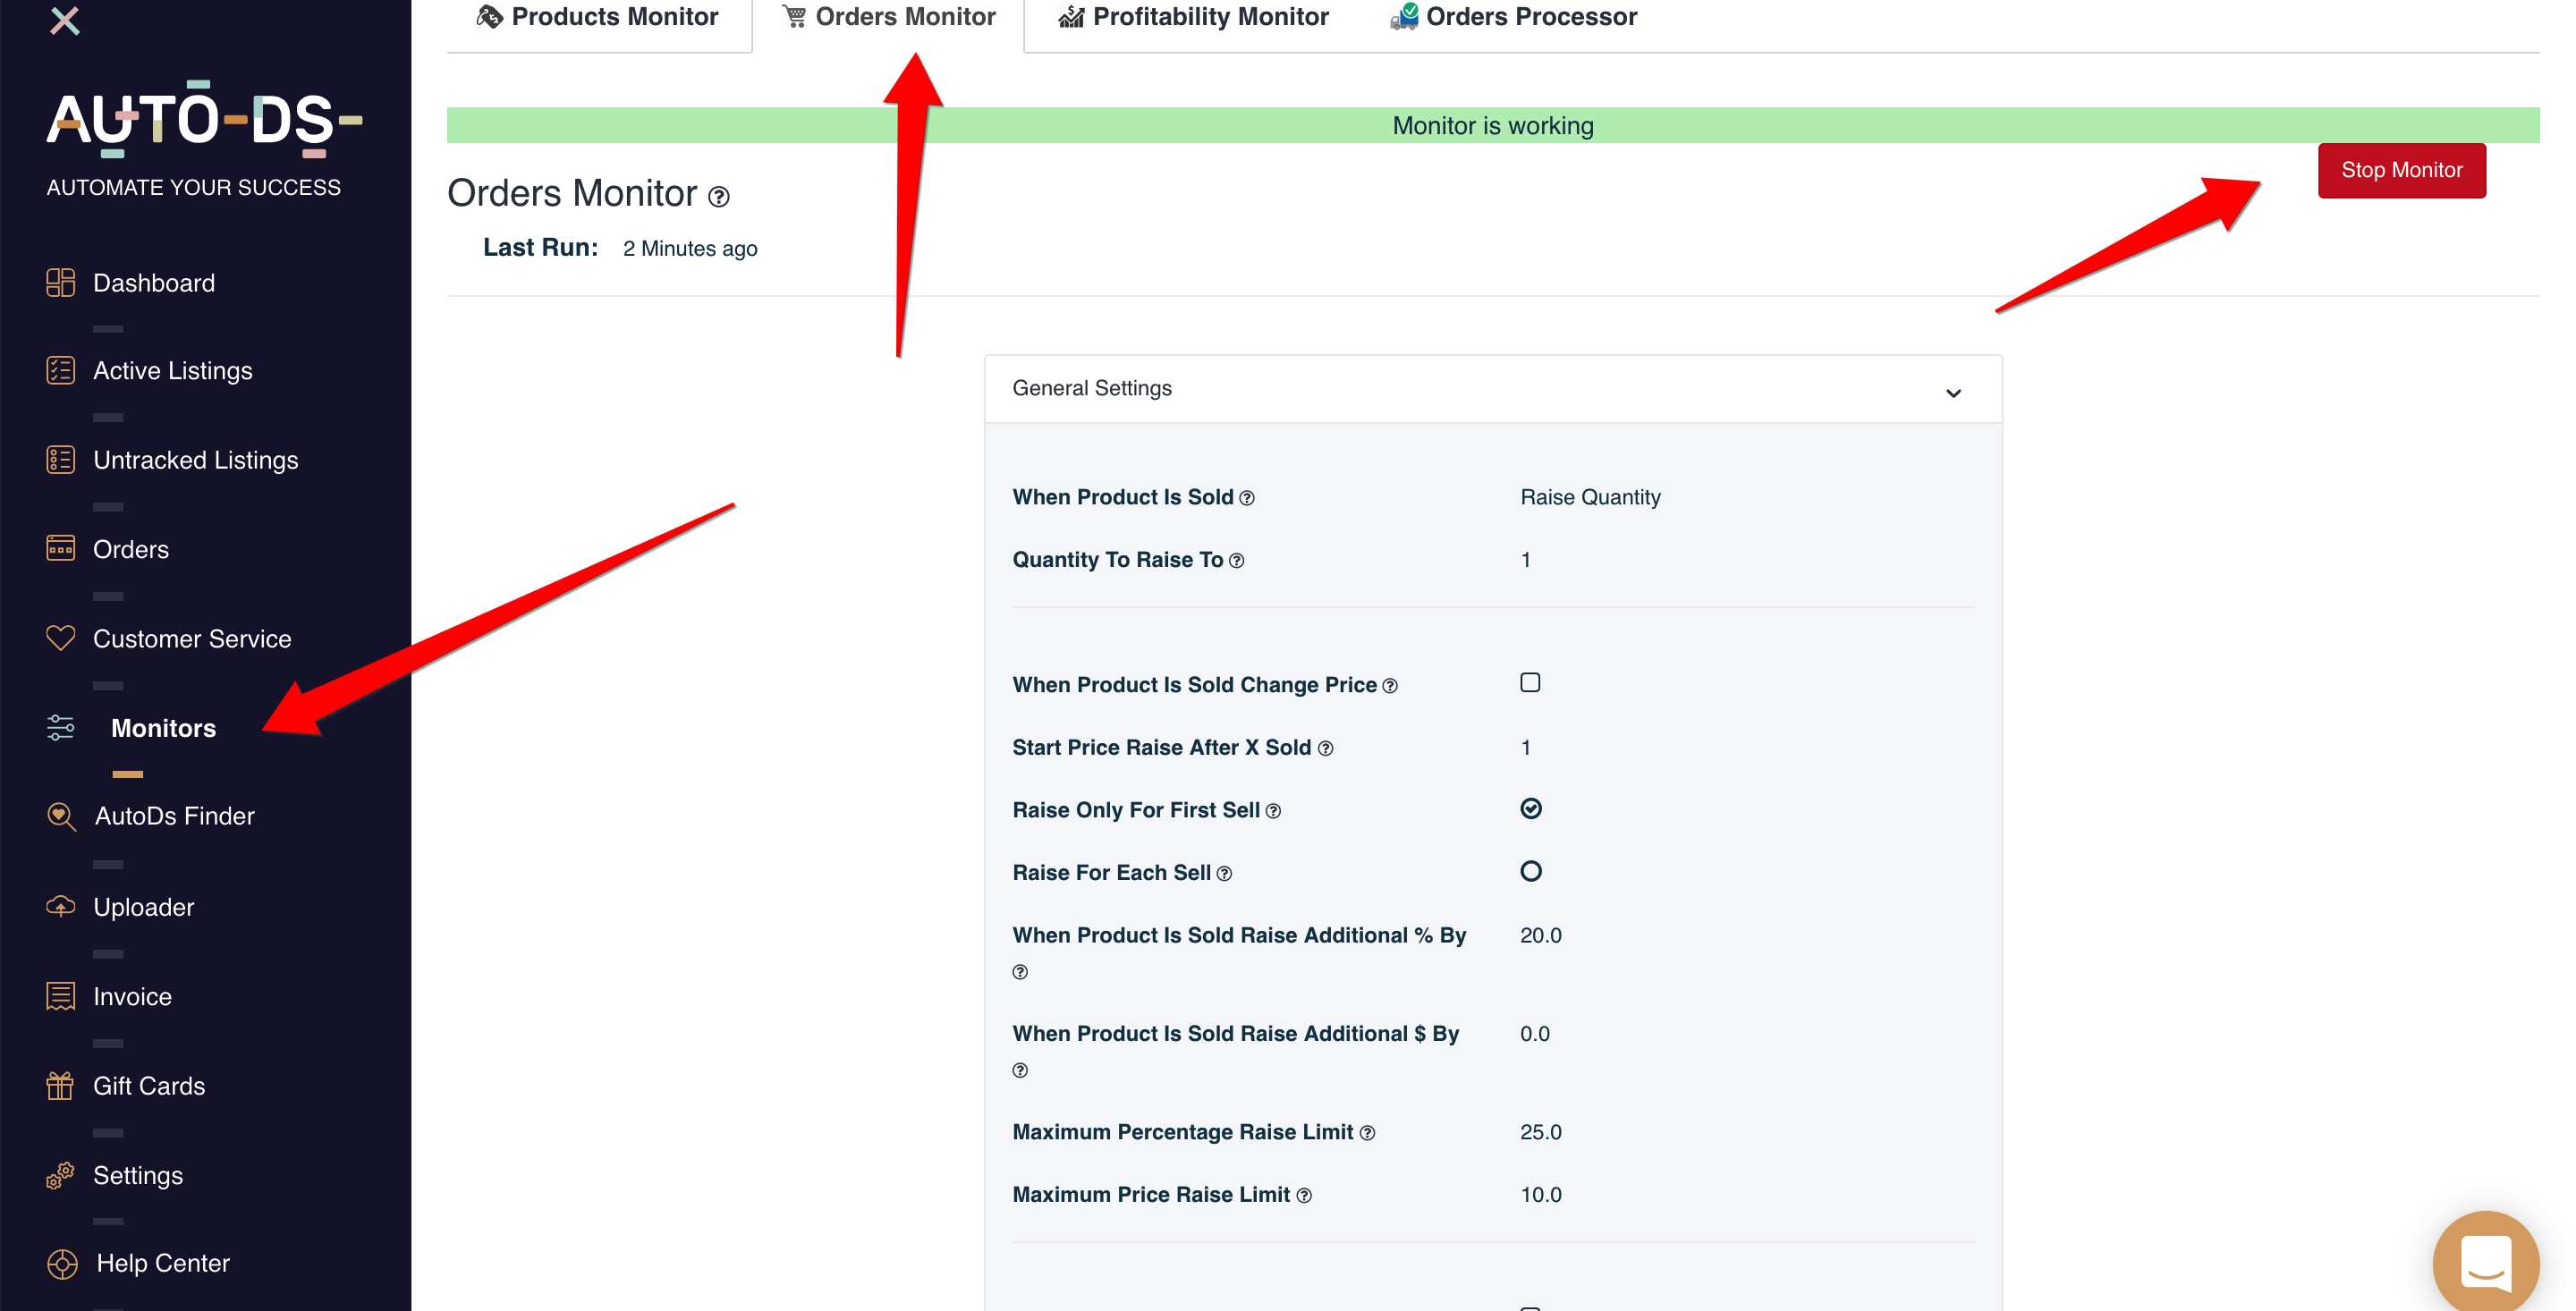Click help icon beside Raise Only For First Sell
The width and height of the screenshot is (2576, 1311).
(1273, 811)
